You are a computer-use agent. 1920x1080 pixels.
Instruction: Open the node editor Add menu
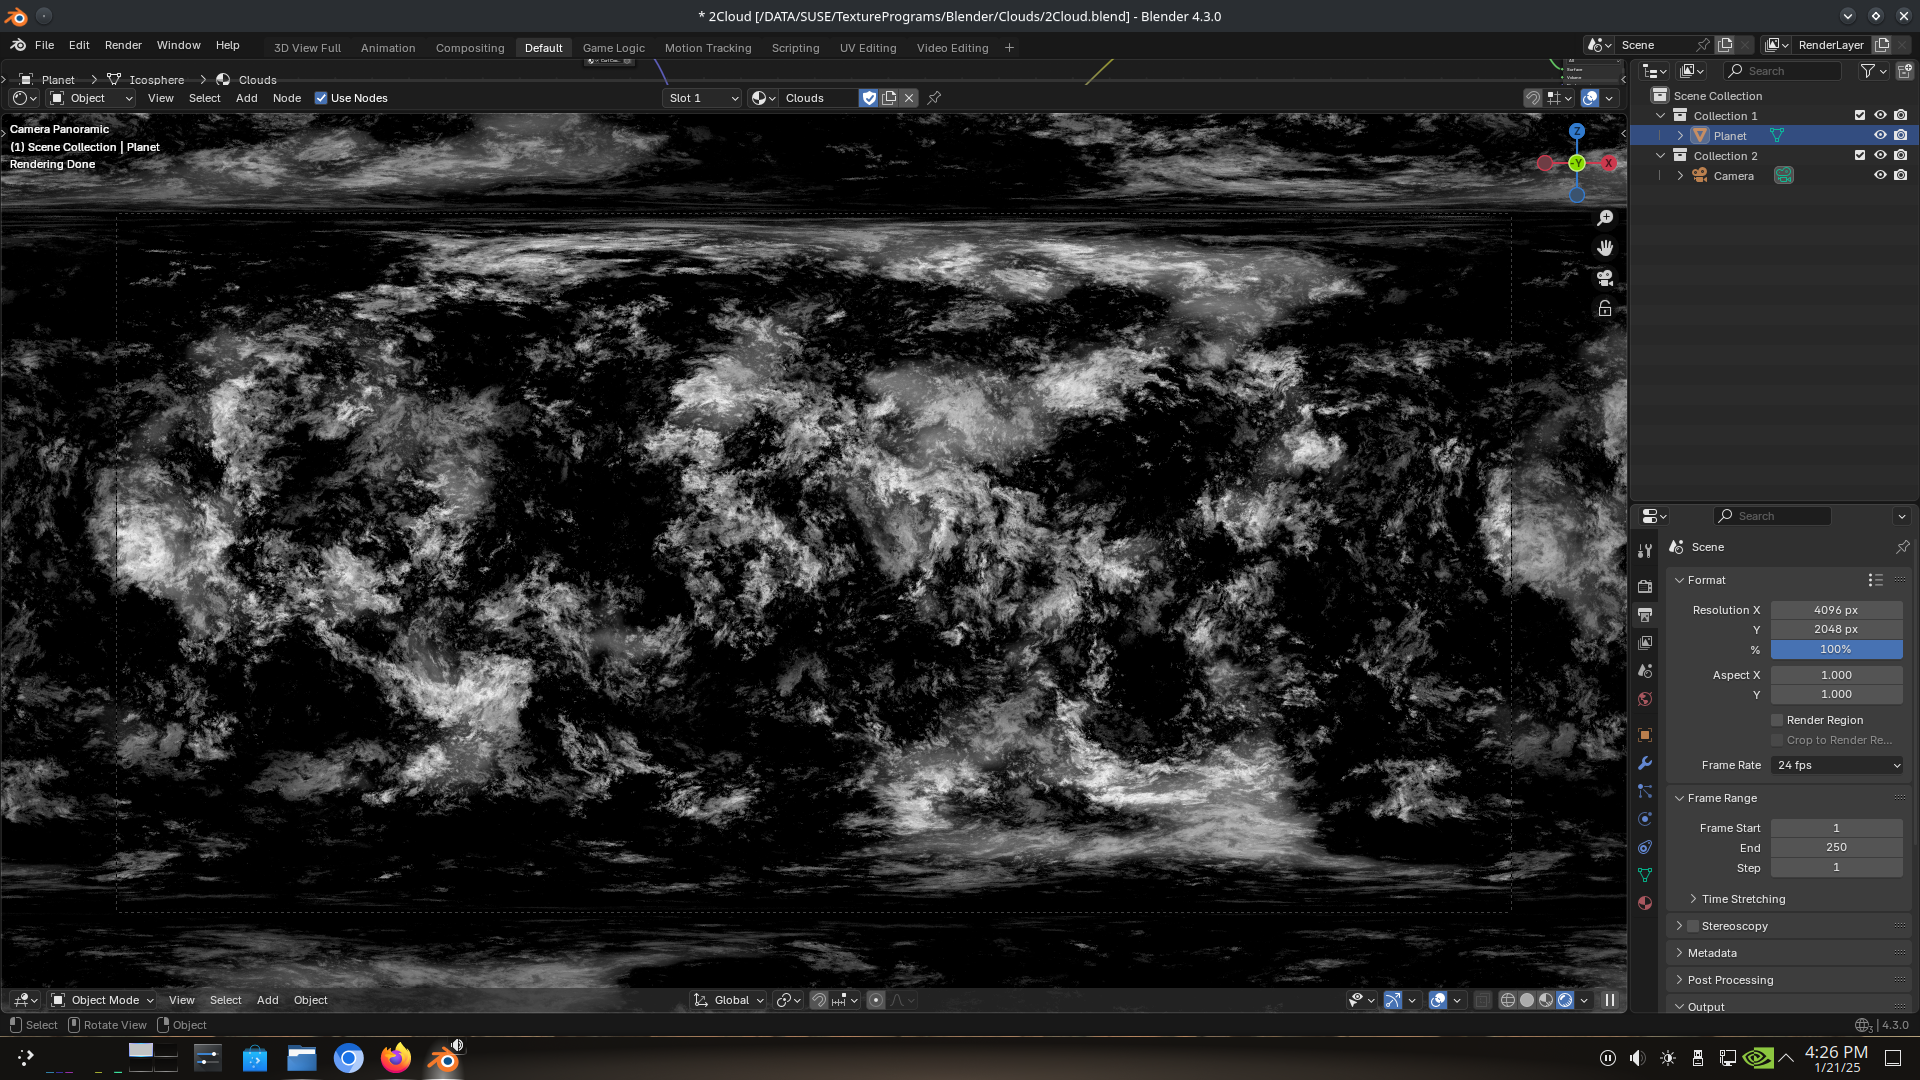(x=246, y=98)
